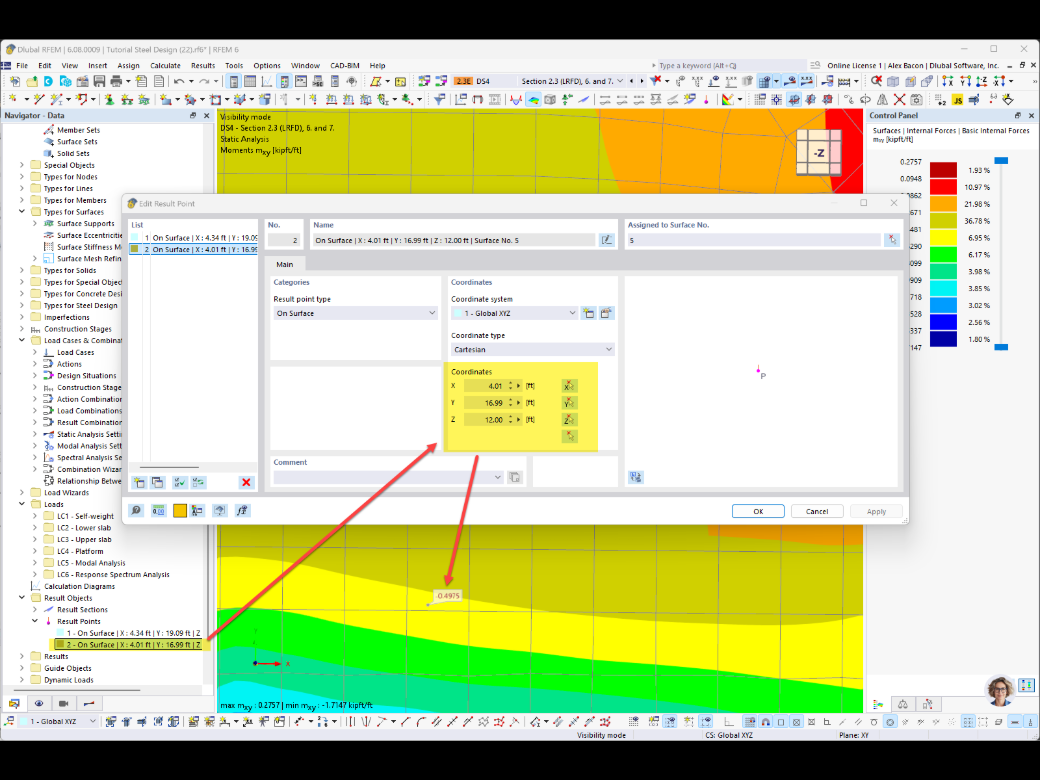Click the -Z face of the view cube
The height and width of the screenshot is (780, 1040).
(x=819, y=153)
